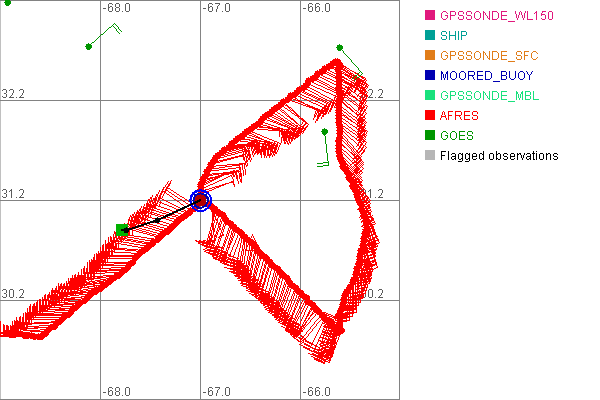
Task: Click the teal SHIP legend square
Action: click(x=429, y=36)
